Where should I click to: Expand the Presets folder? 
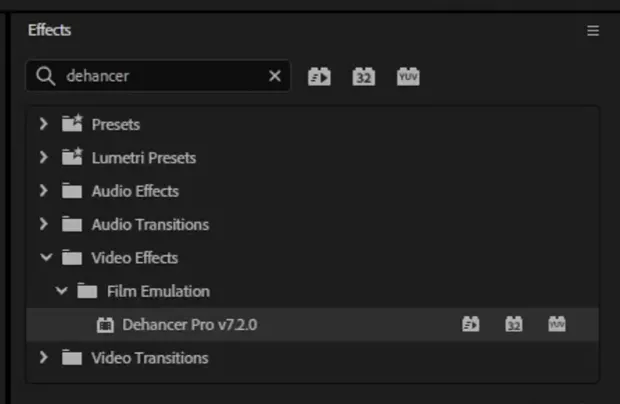[x=44, y=125]
